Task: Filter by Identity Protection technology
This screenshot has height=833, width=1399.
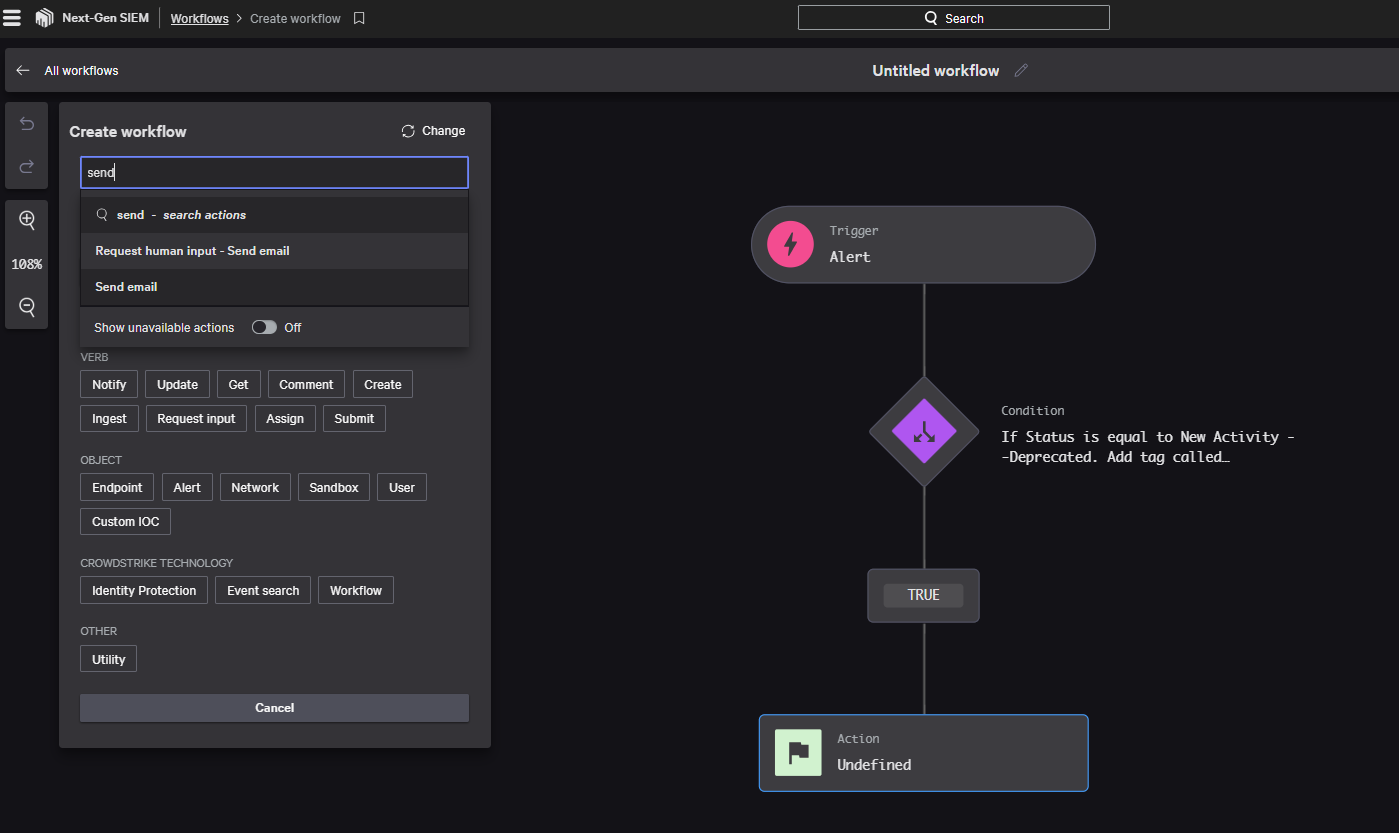Action: [x=144, y=591]
